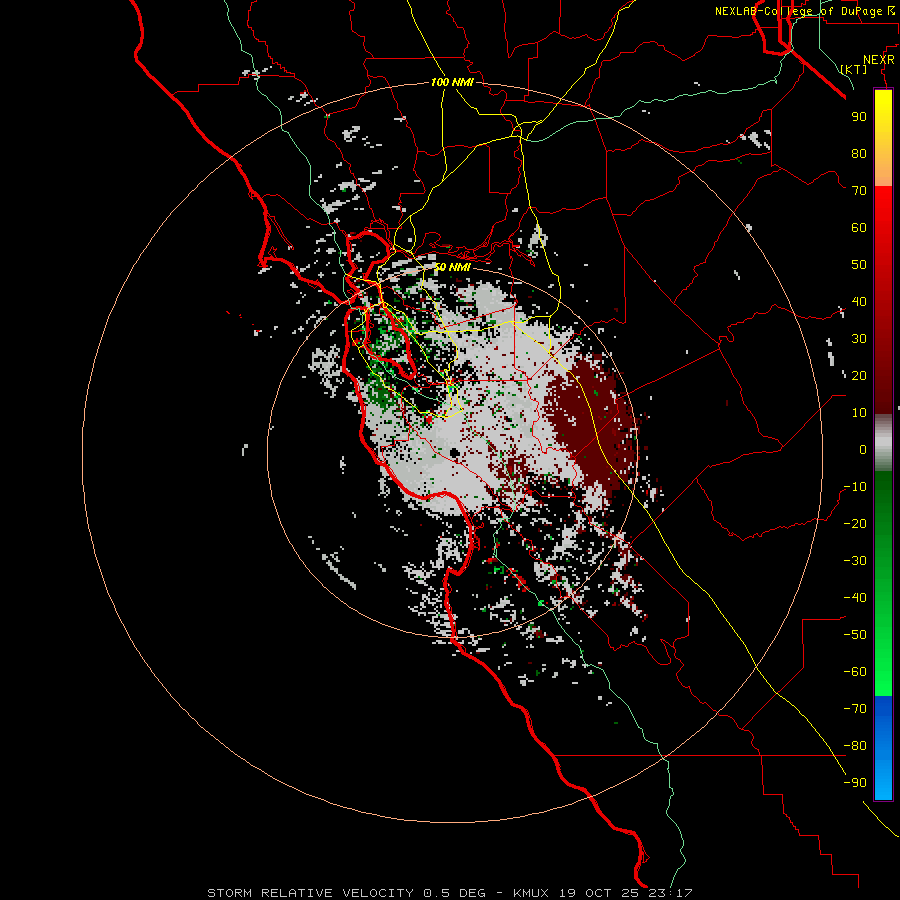This screenshot has height=900, width=900.
Task: Click the 50 value on velocity scale
Action: 859,265
